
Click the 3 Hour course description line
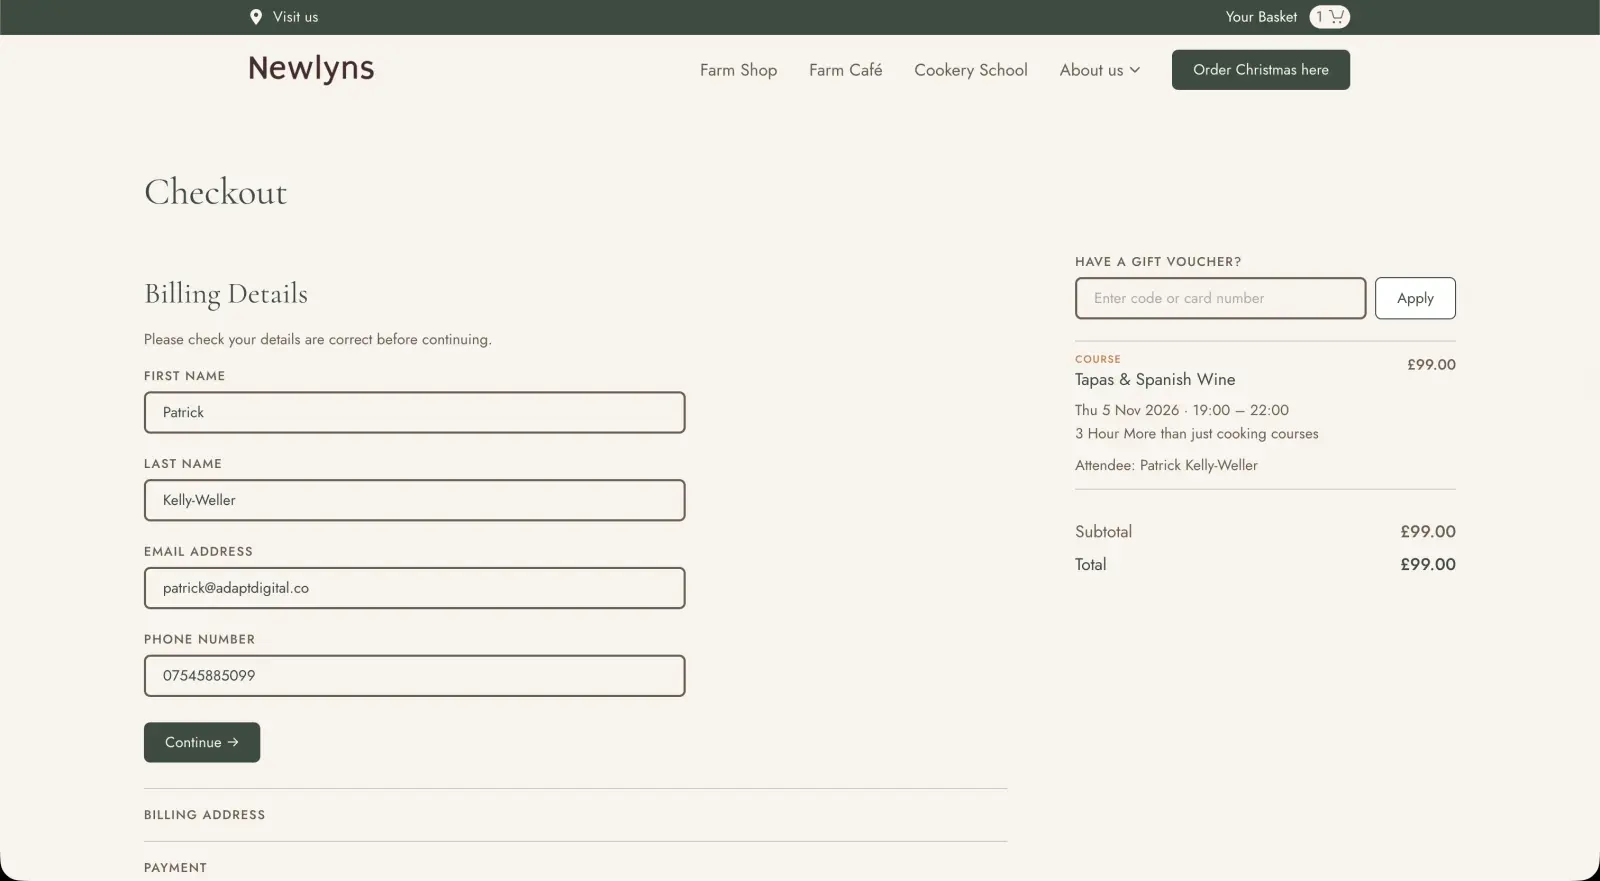(1197, 434)
